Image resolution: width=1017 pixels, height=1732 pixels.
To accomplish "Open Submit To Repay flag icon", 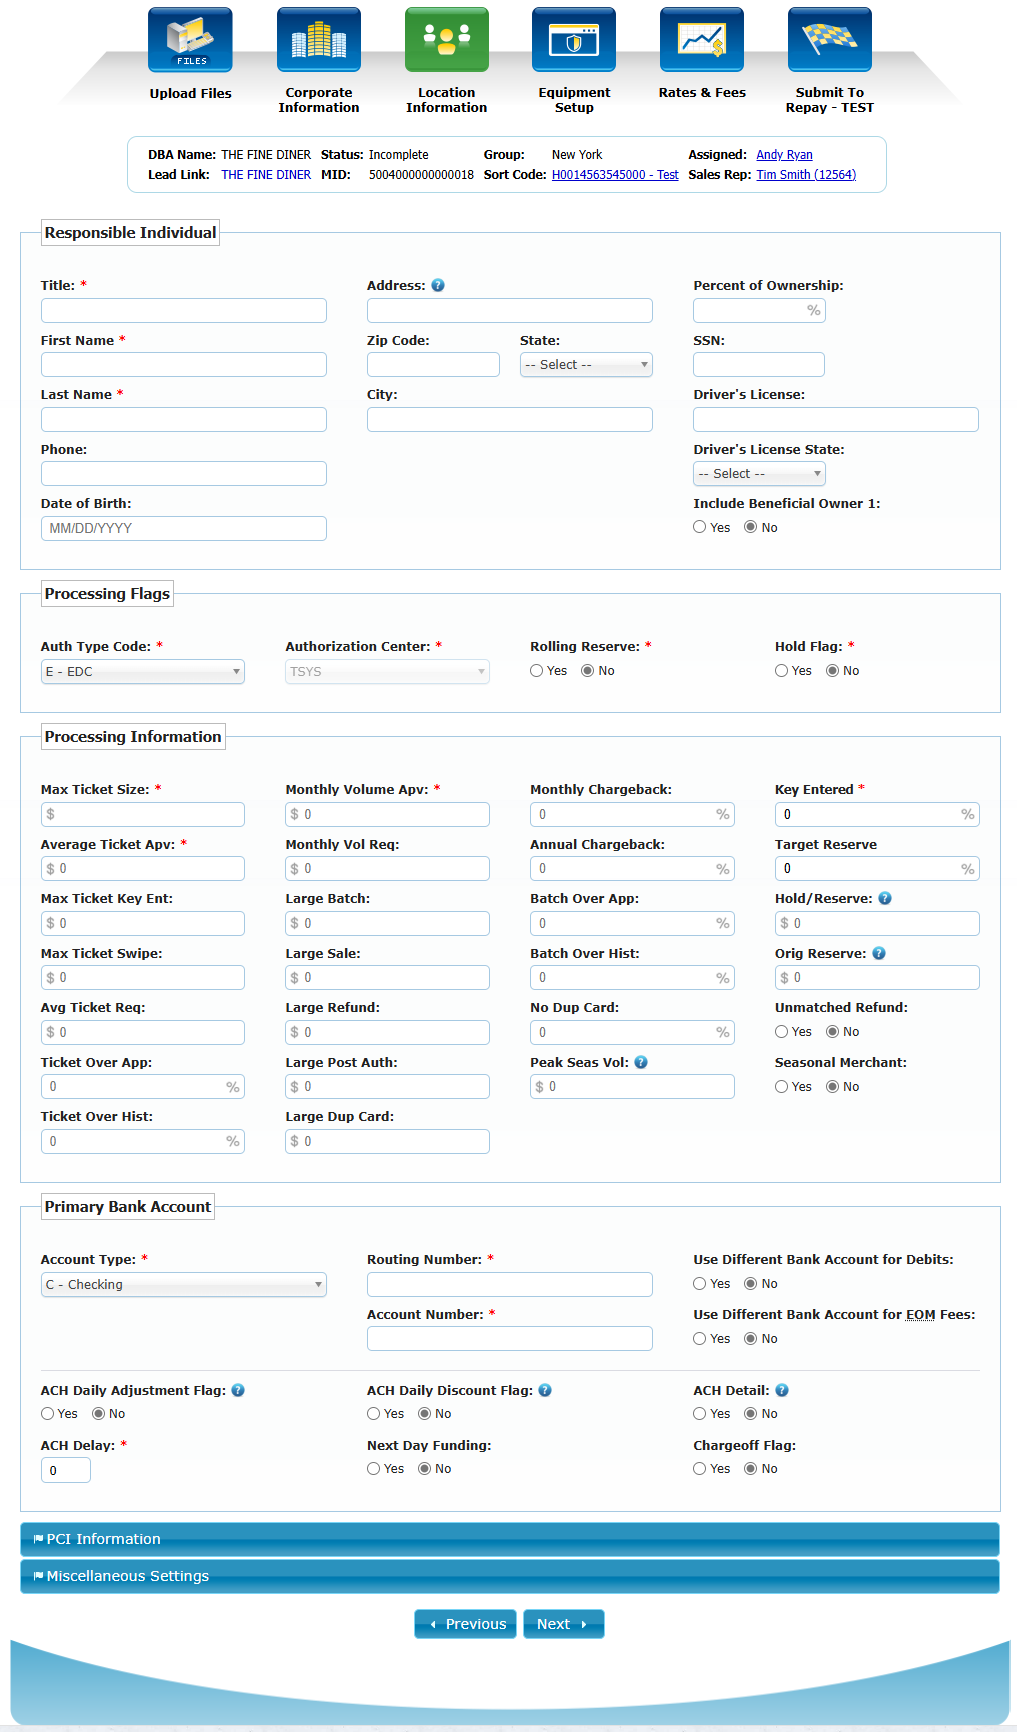I will 830,40.
